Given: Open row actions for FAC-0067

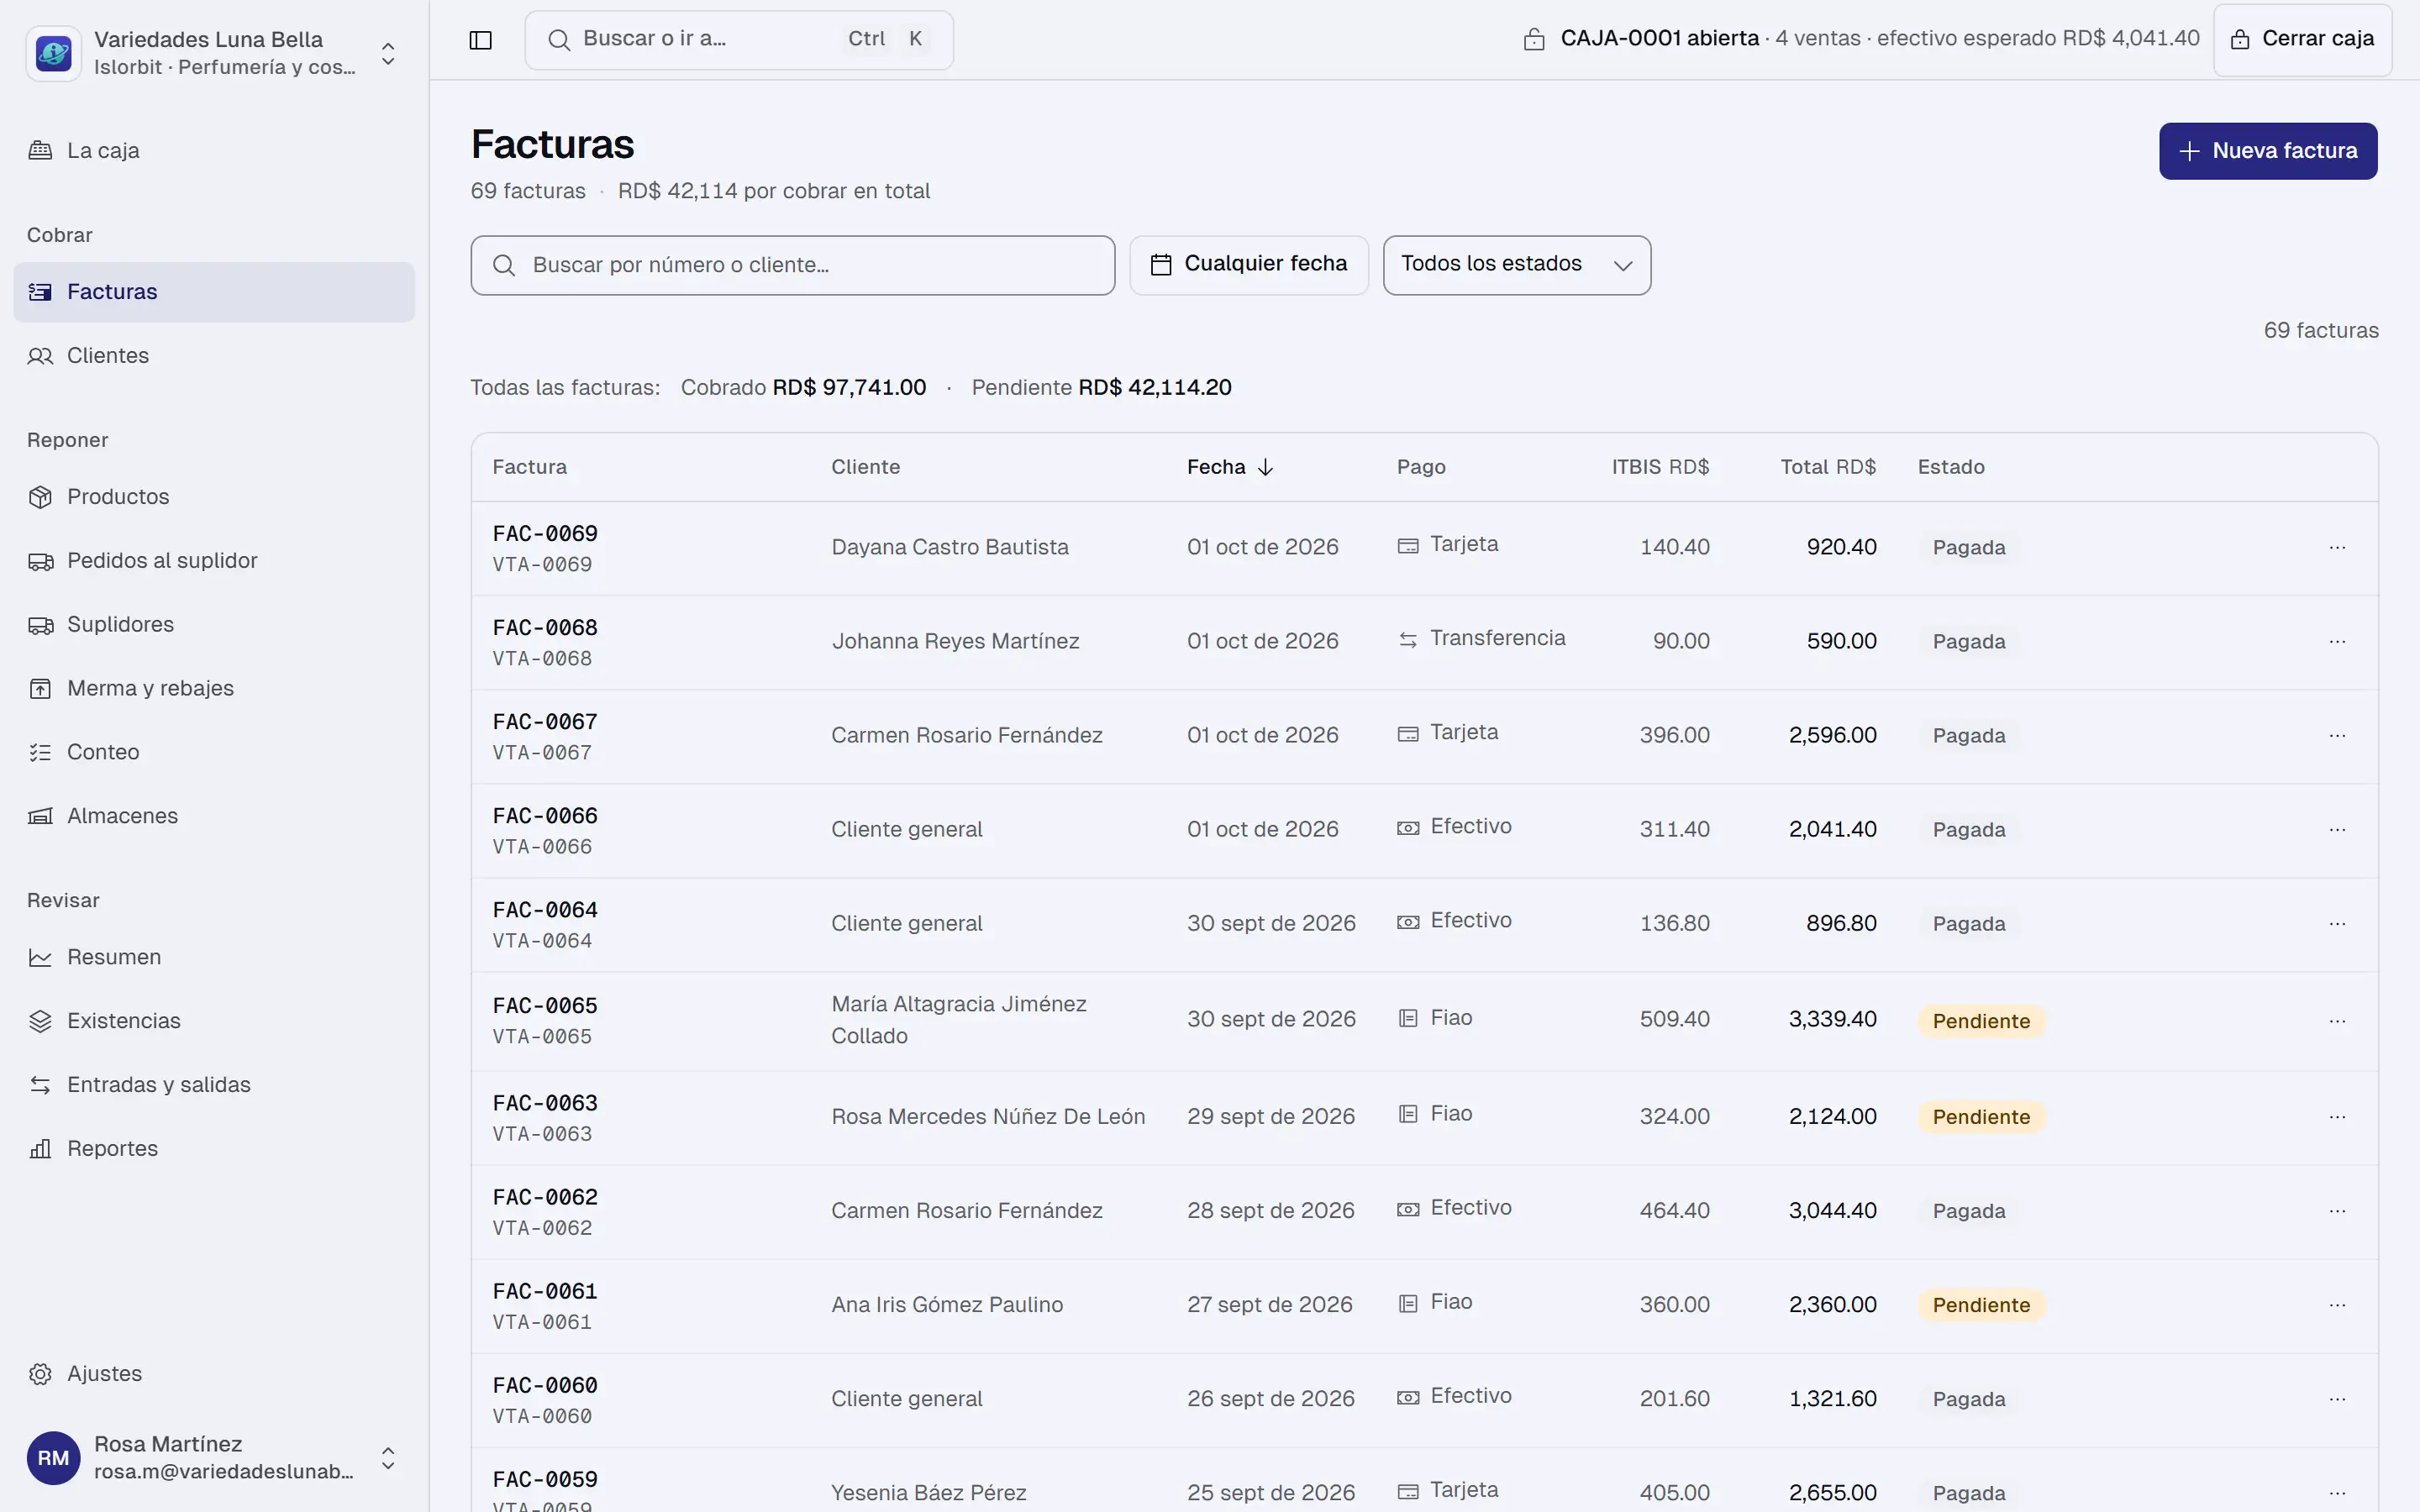Looking at the screenshot, I should 2336,736.
